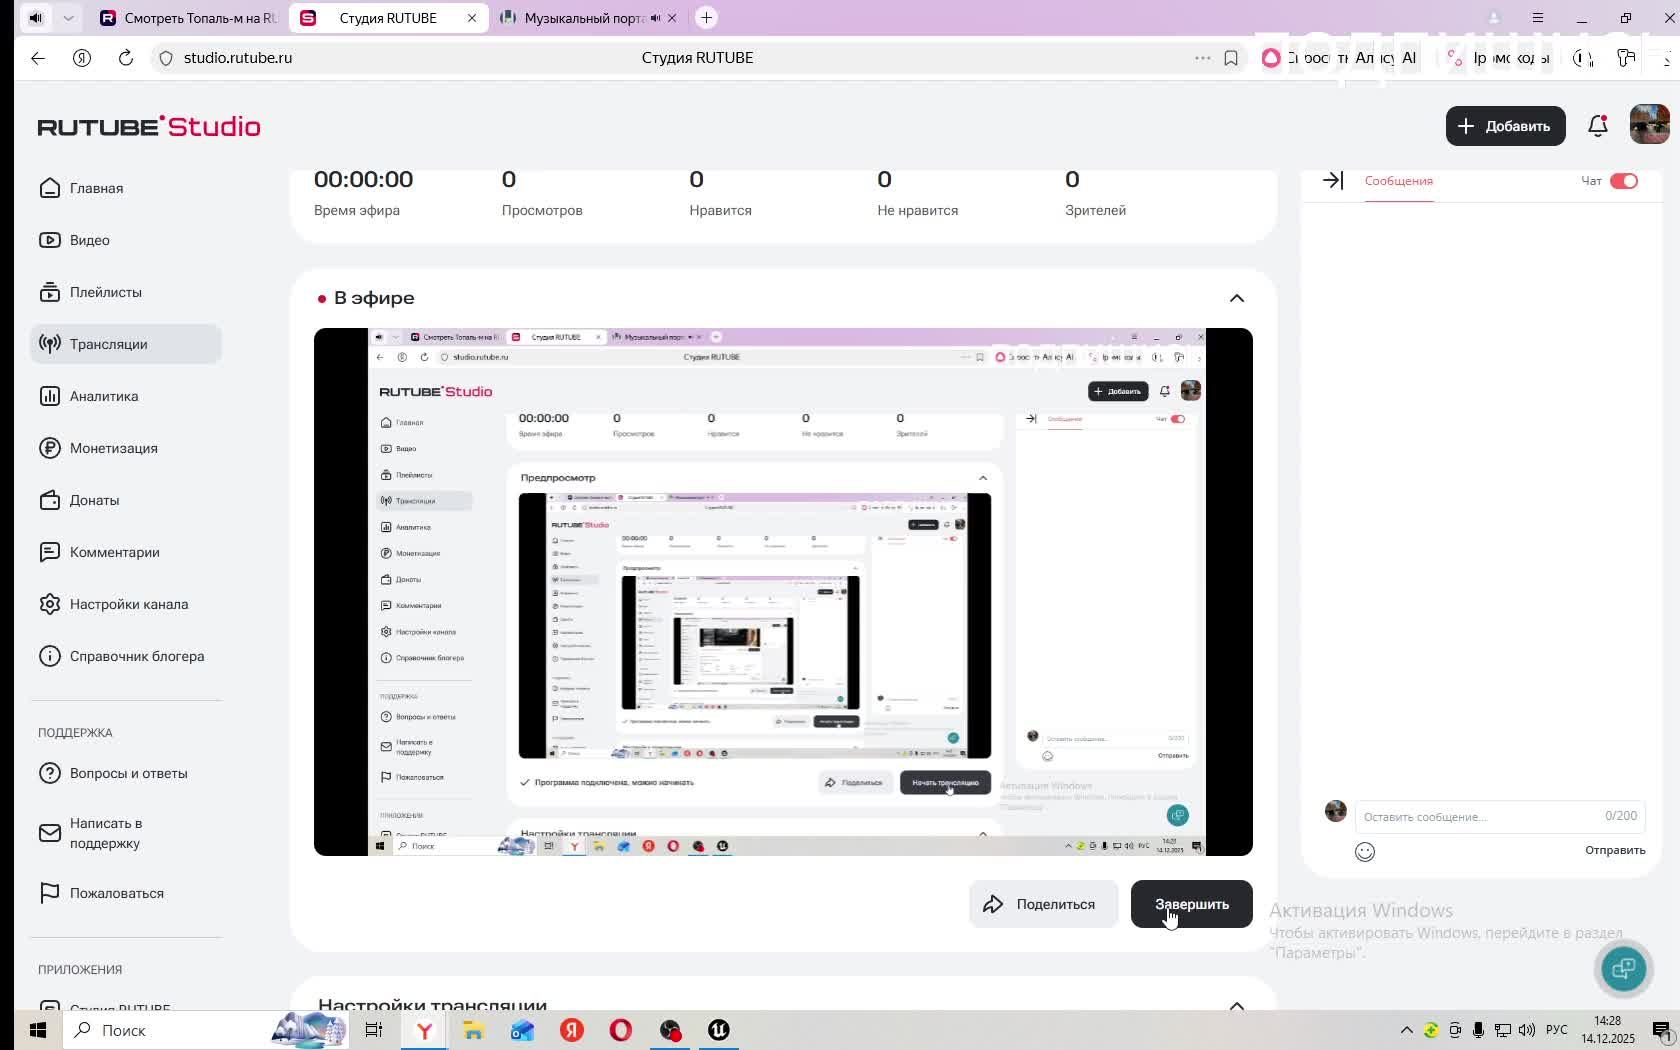Screen dimensions: 1680x1050
Task: Click Завершить to end the broadcast
Action: (x=1192, y=904)
